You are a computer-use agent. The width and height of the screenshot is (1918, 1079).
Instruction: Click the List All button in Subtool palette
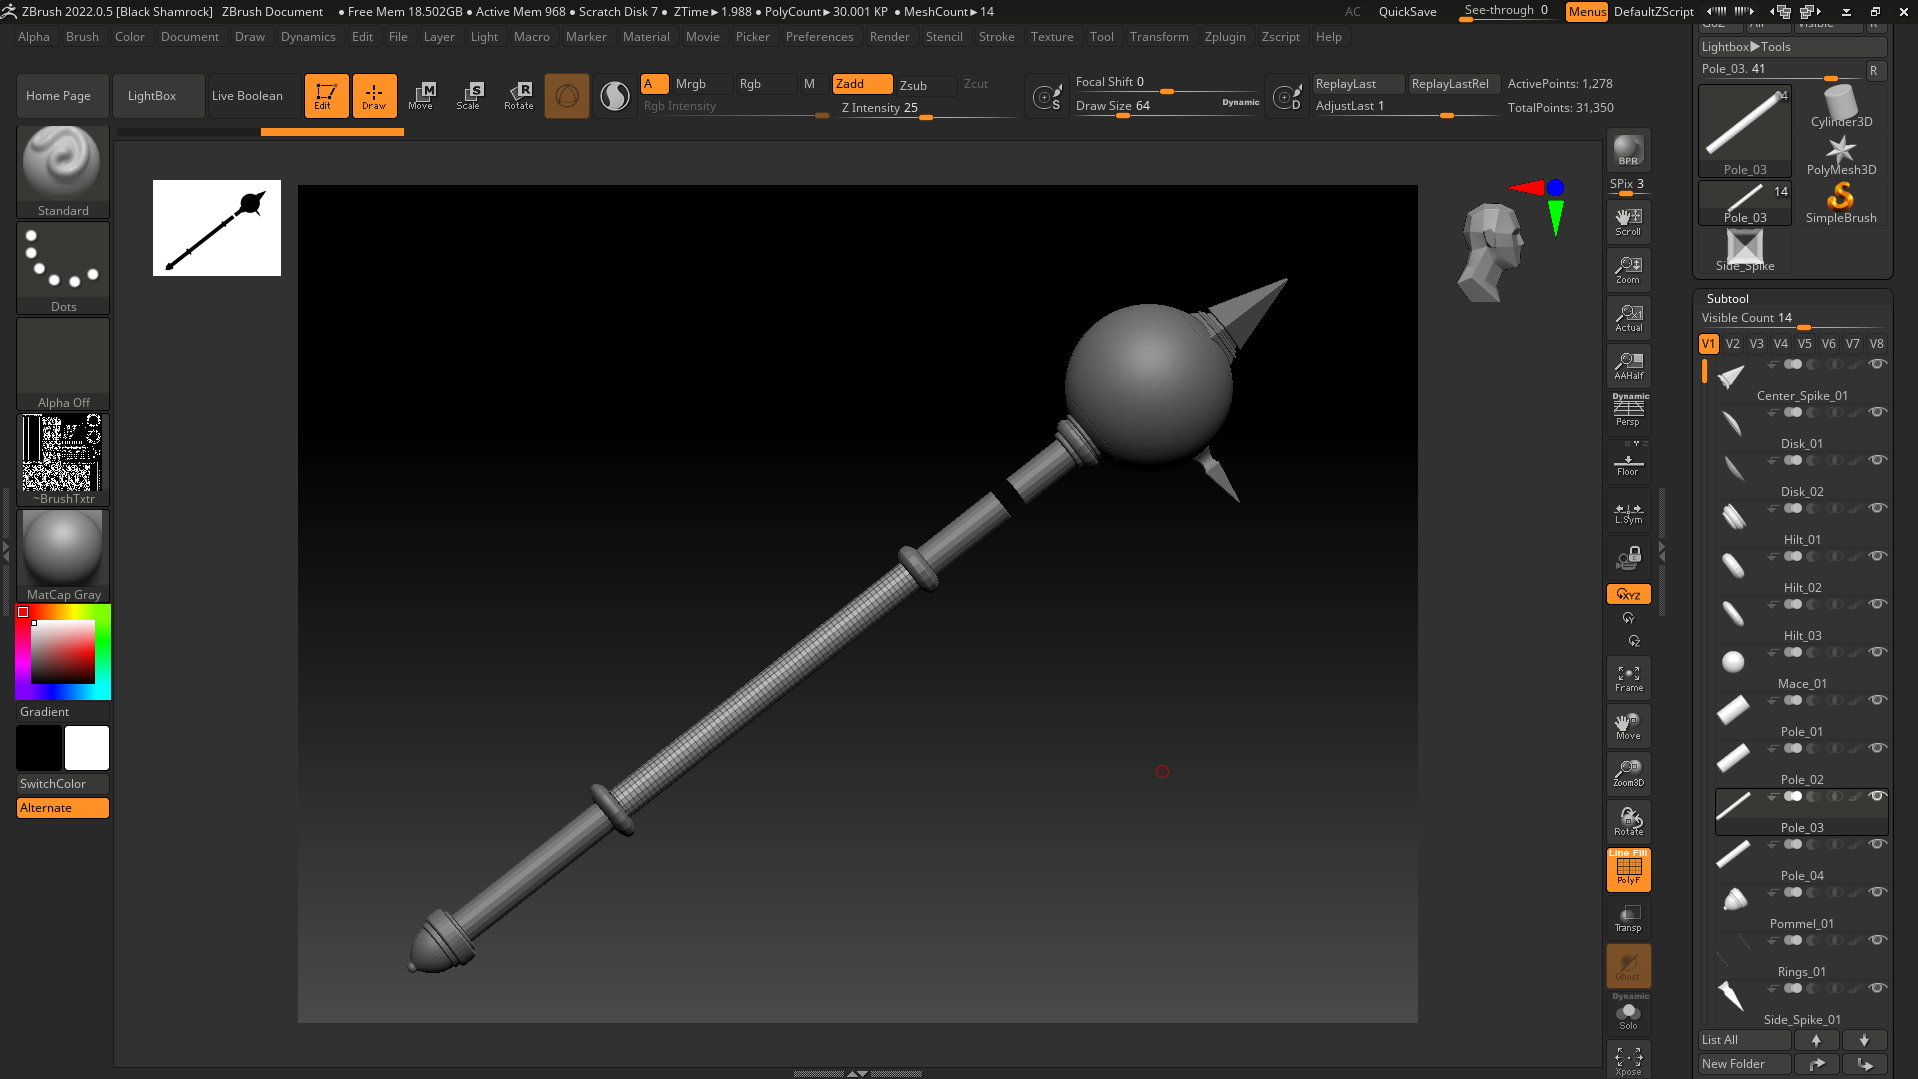pyautogui.click(x=1743, y=1040)
